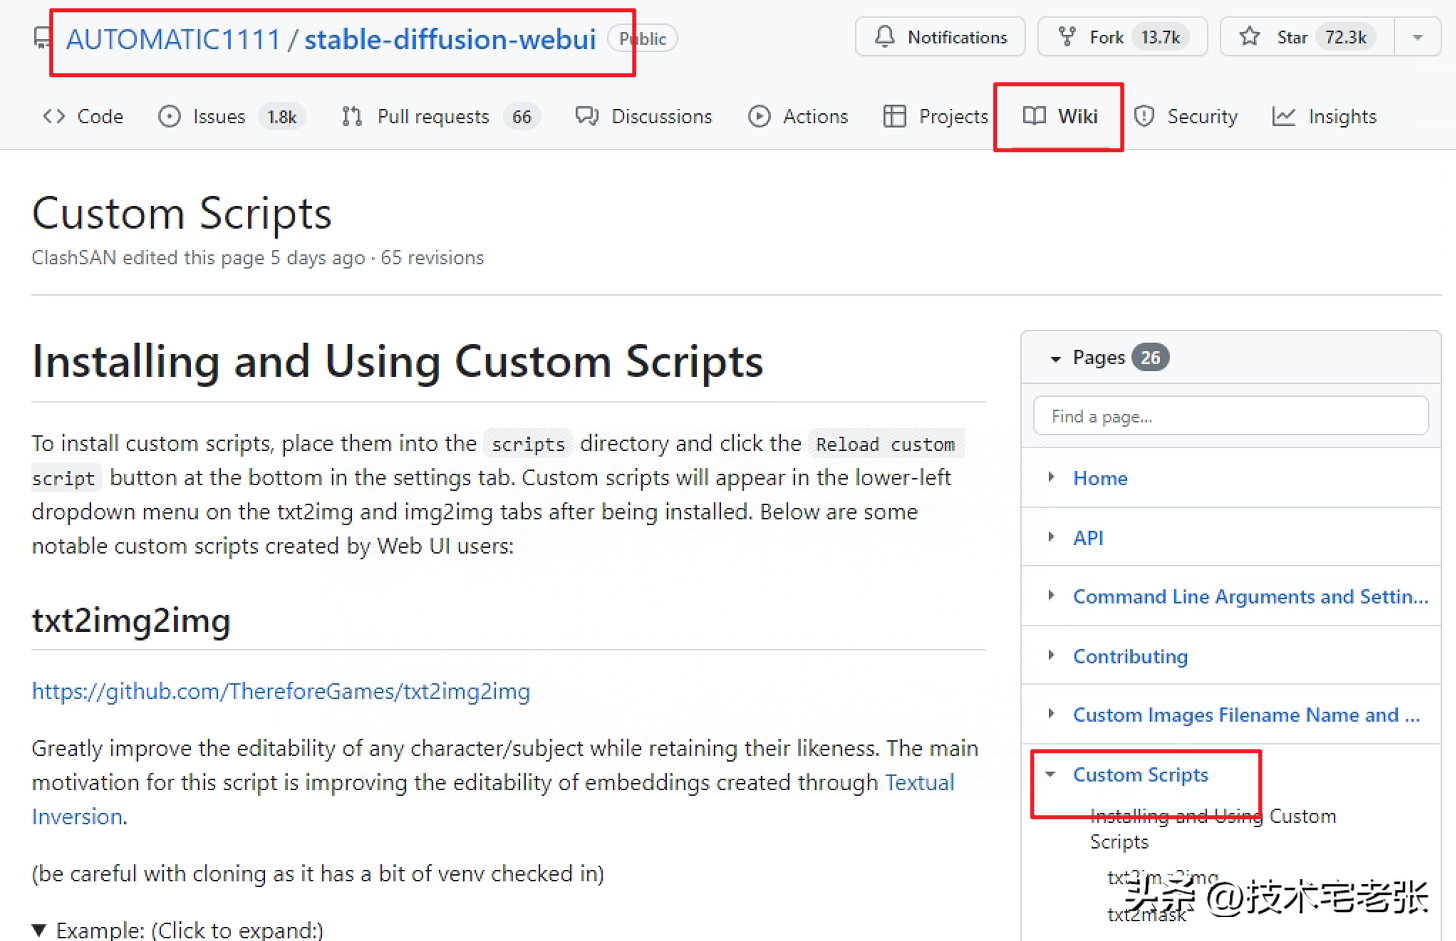Viewport: 1456px width, 941px height.
Task: View the 13.7k fork count
Action: pos(1160,37)
